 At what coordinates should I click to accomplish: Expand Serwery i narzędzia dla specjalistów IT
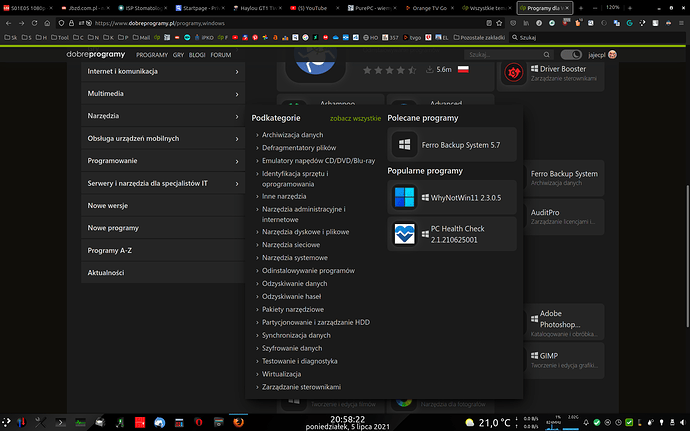pyautogui.click(x=163, y=184)
